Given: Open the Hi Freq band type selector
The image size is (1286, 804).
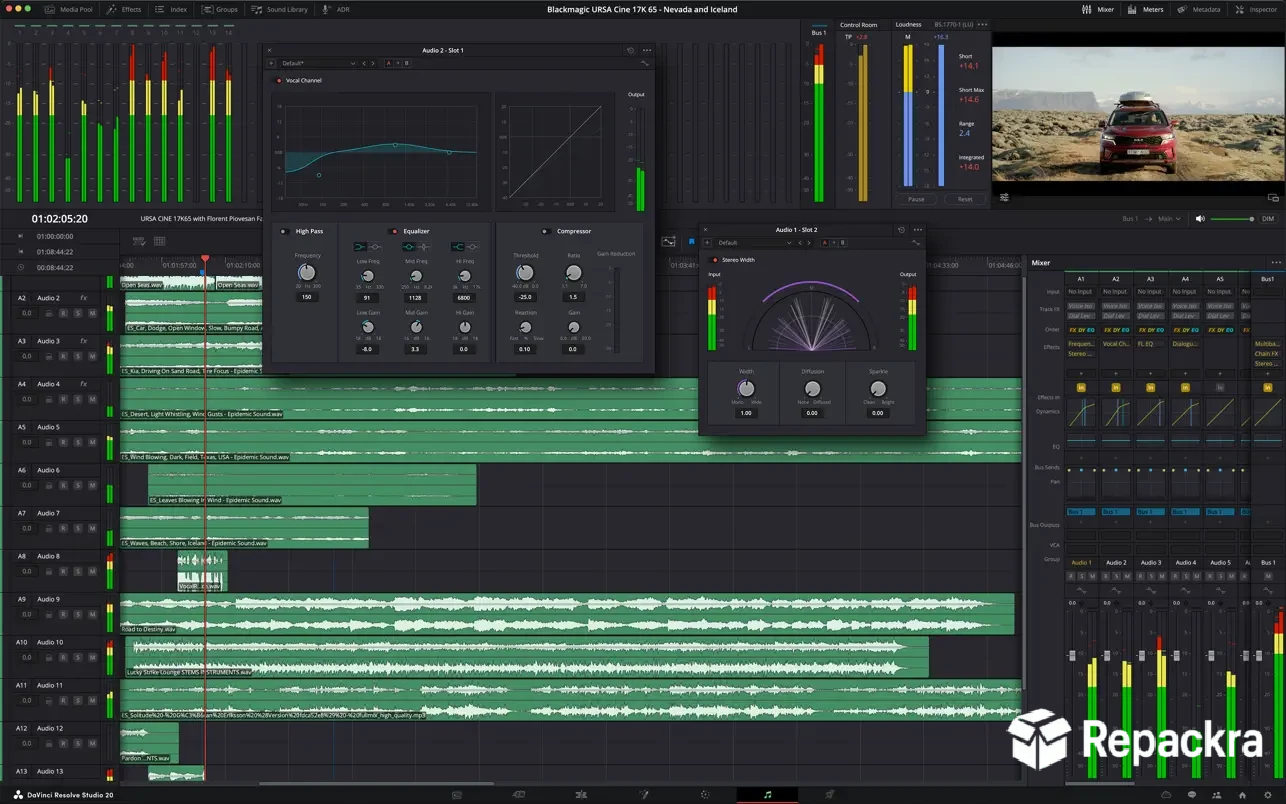Looking at the screenshot, I should [x=463, y=246].
